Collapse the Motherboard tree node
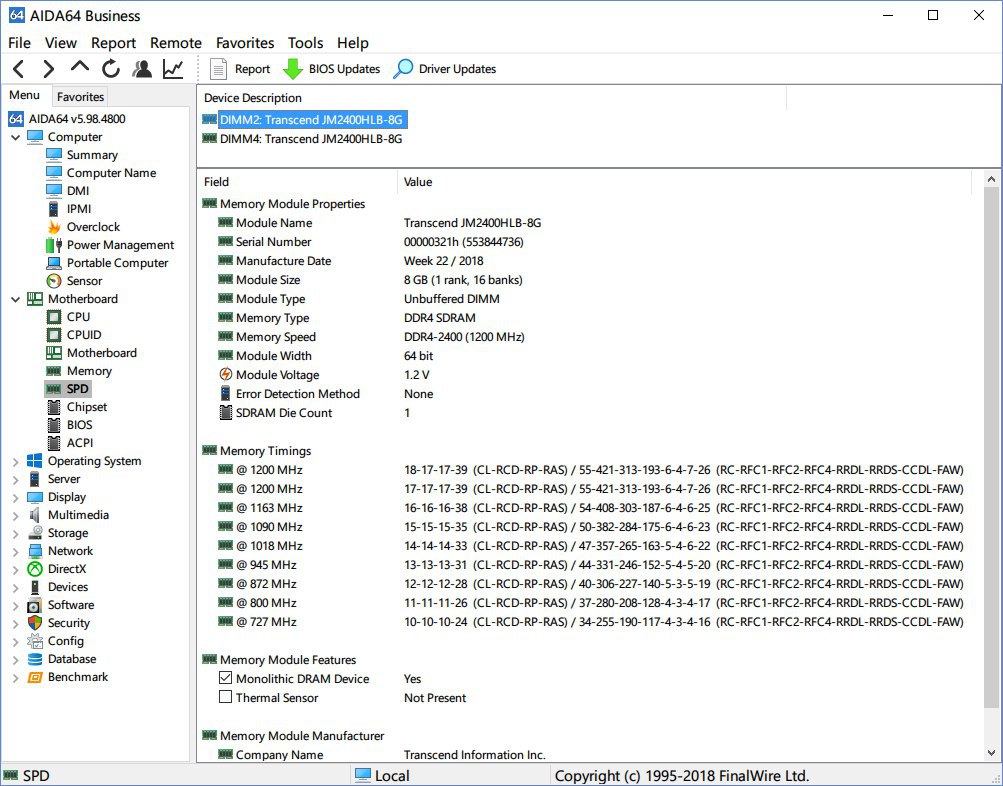The image size is (1003, 786). coord(16,299)
